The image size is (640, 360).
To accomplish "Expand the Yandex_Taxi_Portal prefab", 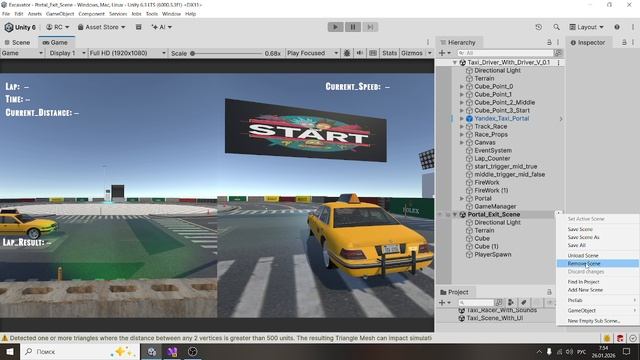I will (x=462, y=118).
